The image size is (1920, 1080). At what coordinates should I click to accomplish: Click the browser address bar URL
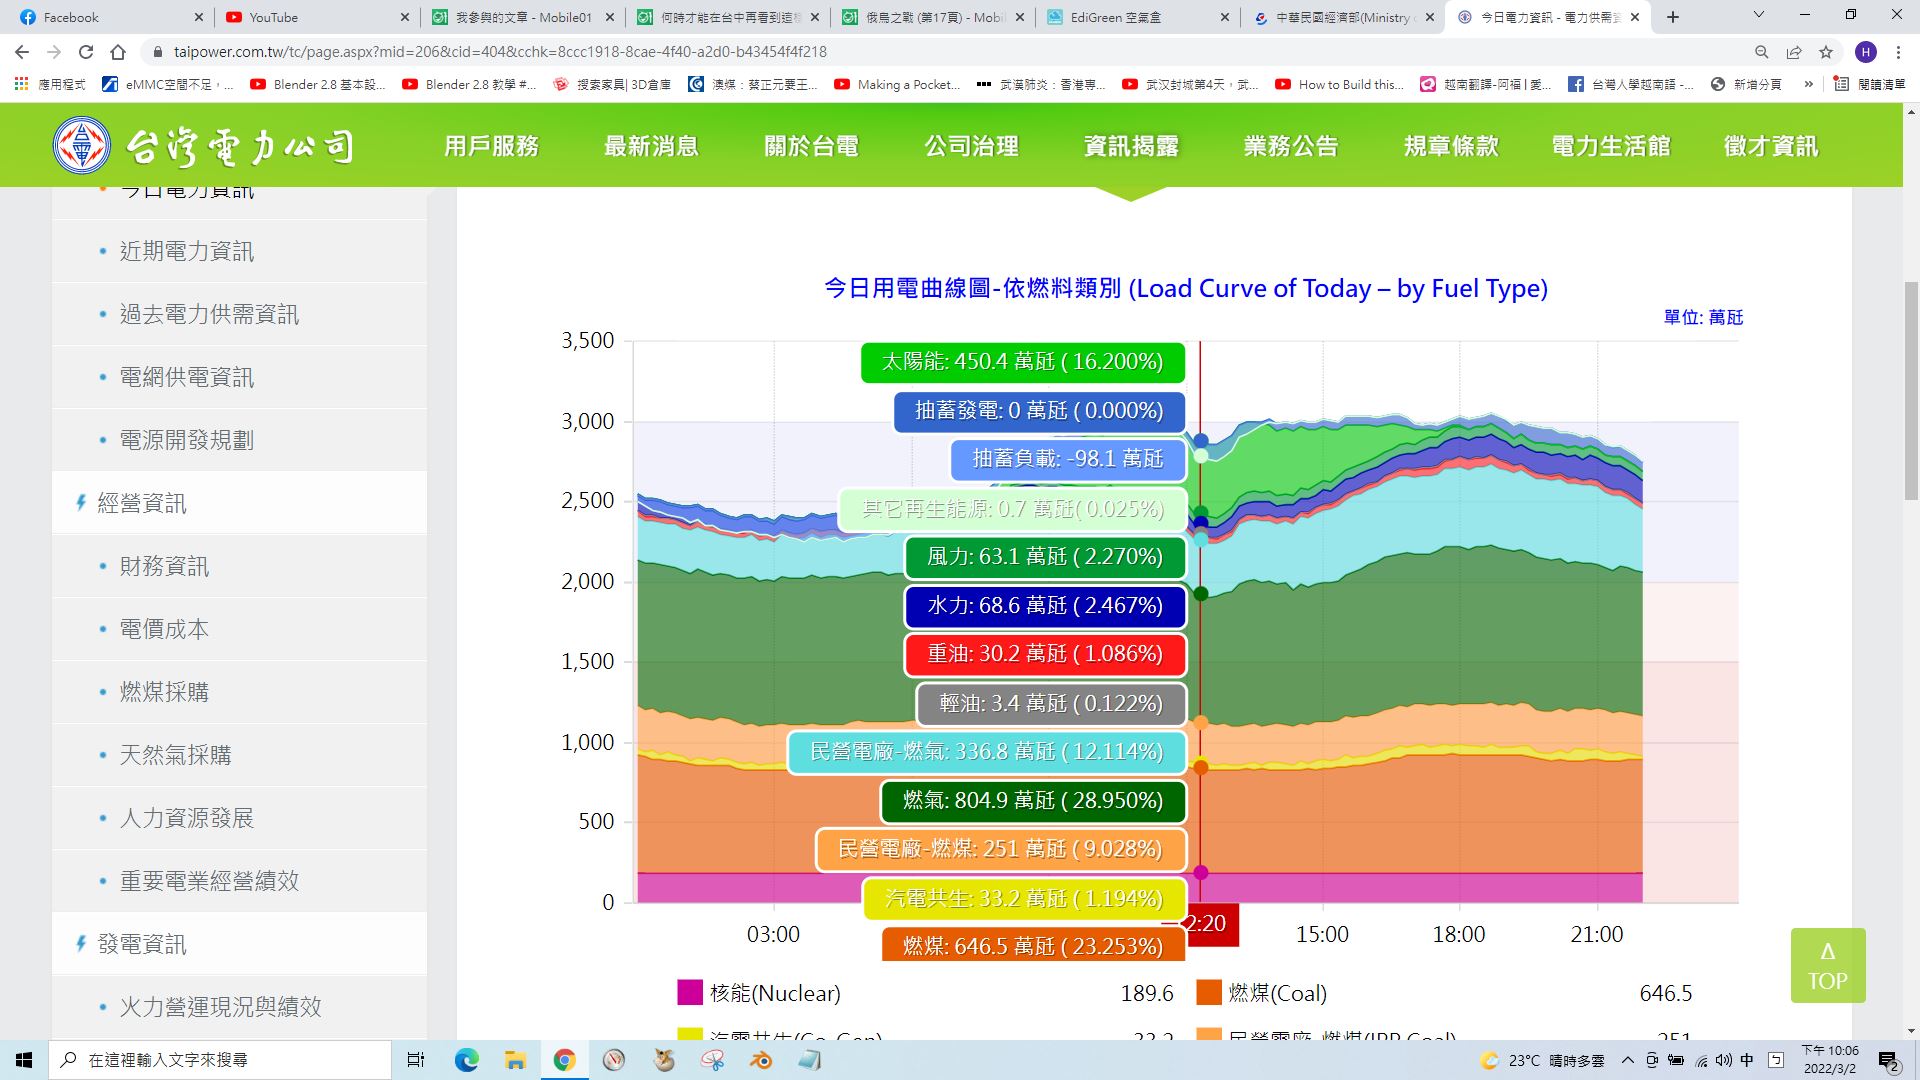pyautogui.click(x=500, y=52)
